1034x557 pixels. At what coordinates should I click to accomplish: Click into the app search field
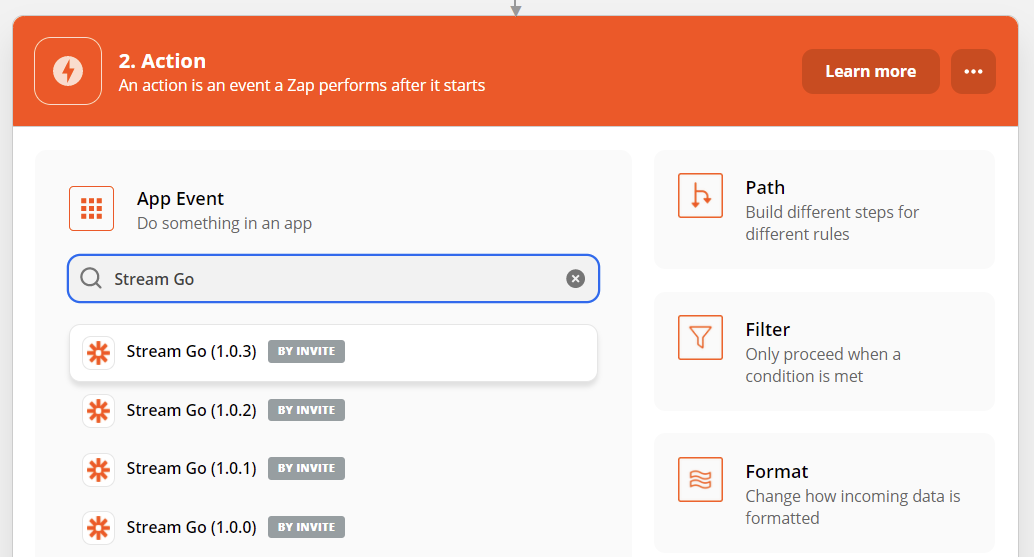pyautogui.click(x=333, y=279)
